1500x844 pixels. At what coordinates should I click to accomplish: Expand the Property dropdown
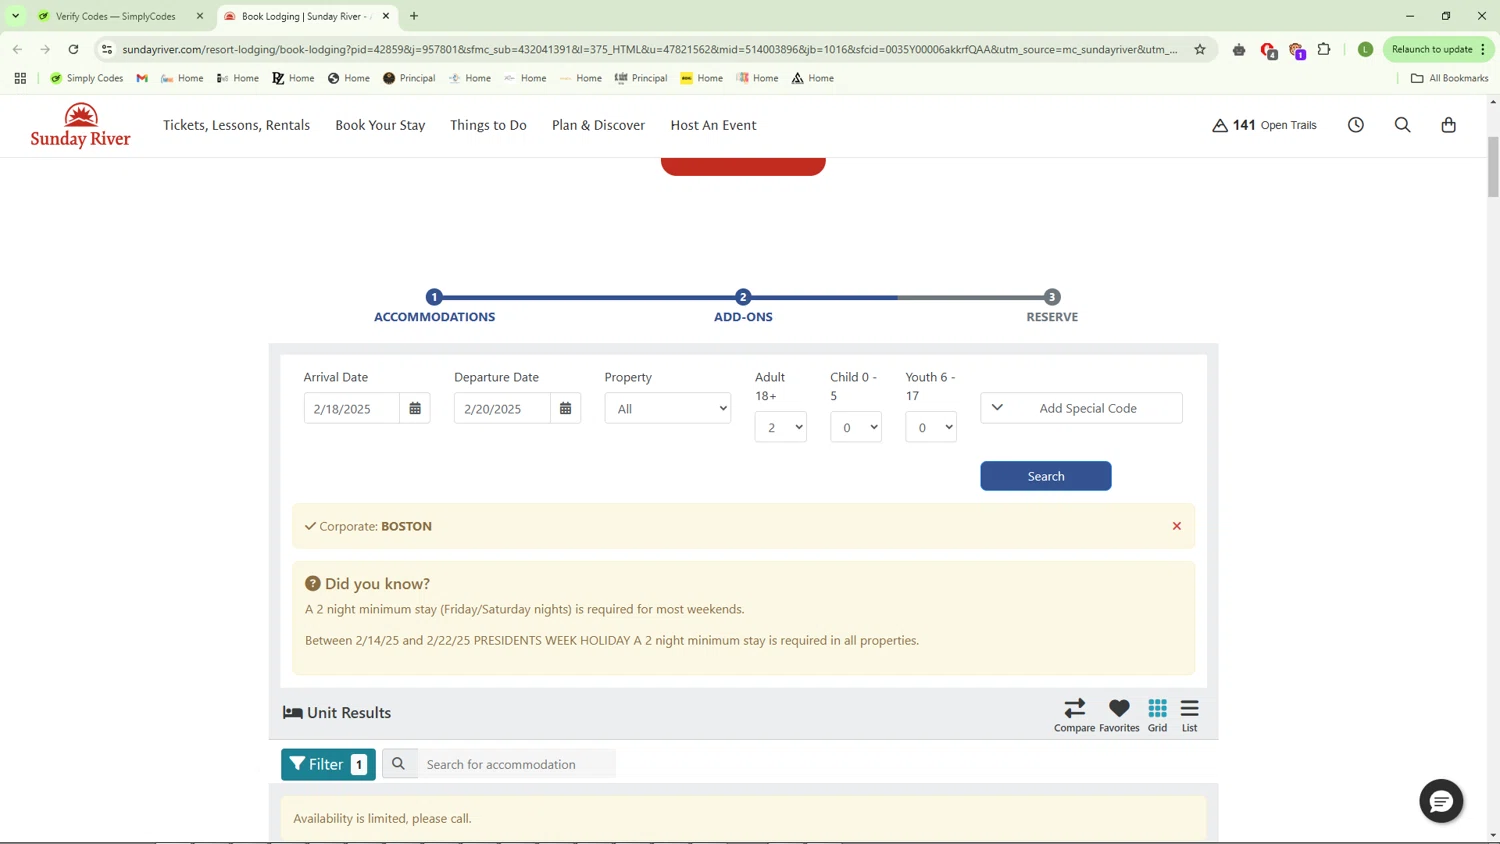pyautogui.click(x=667, y=408)
